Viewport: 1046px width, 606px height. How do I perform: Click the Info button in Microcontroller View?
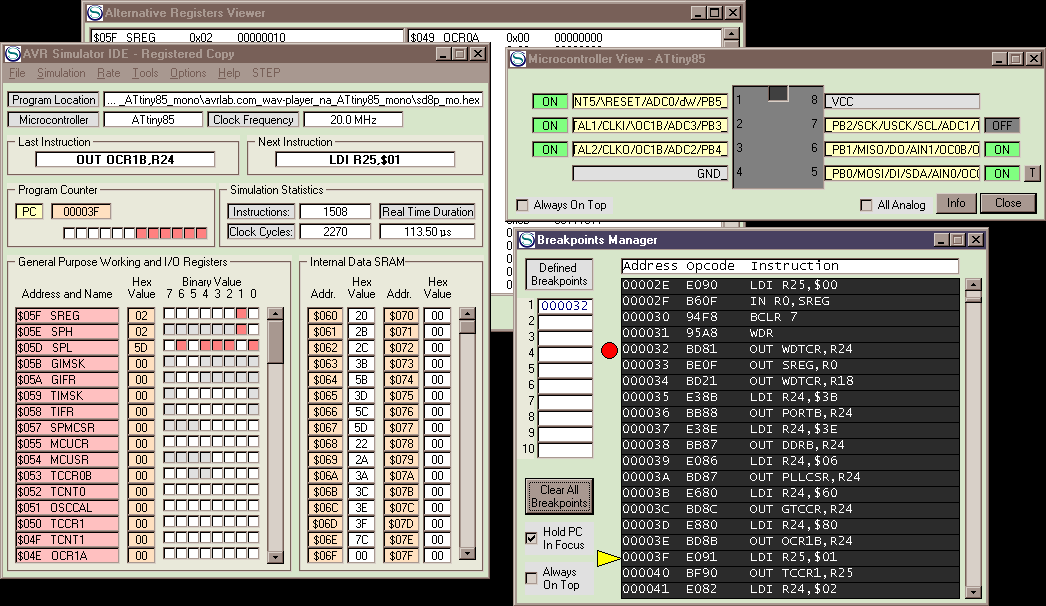pyautogui.click(x=956, y=203)
